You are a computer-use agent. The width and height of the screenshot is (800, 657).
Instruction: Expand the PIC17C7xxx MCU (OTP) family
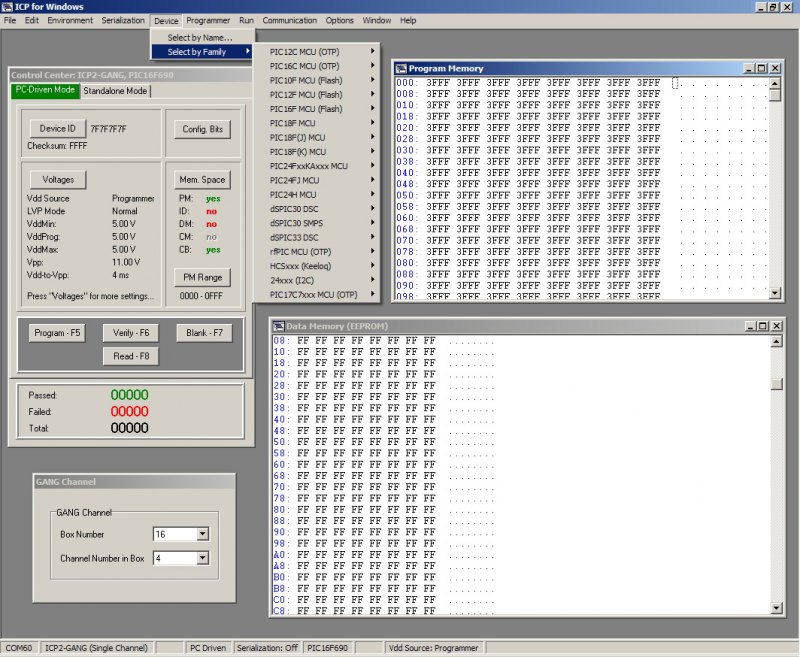[x=316, y=294]
